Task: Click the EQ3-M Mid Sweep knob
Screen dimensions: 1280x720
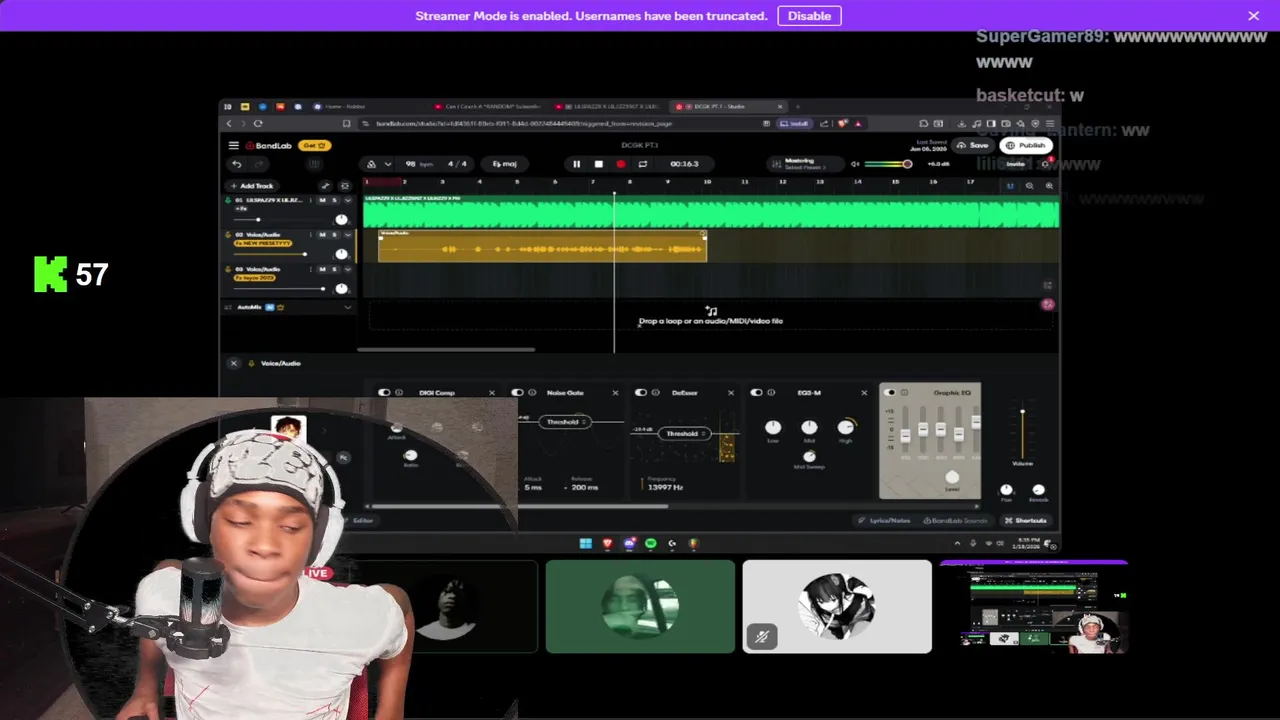Action: click(809, 456)
